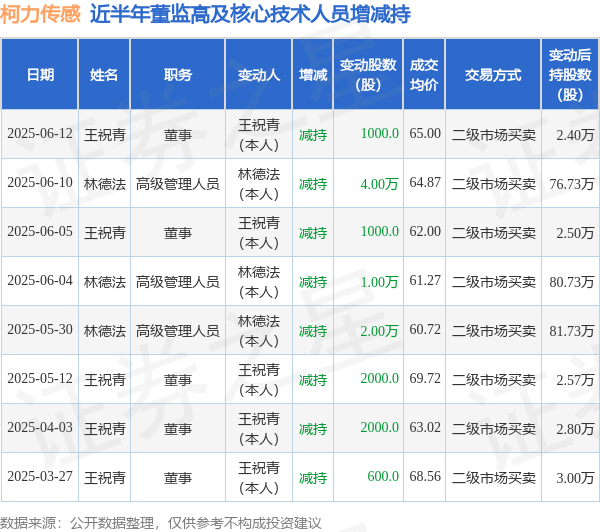Click the 日期 column header

(40, 75)
